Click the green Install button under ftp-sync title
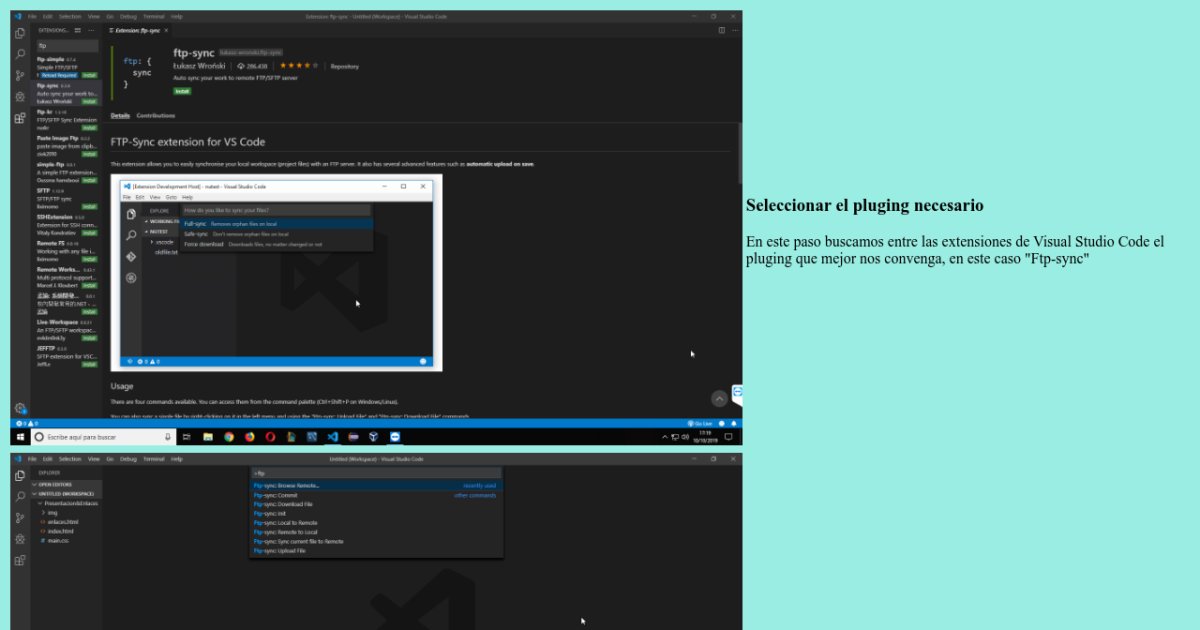Screen dimensions: 1200x630 [x=182, y=91]
